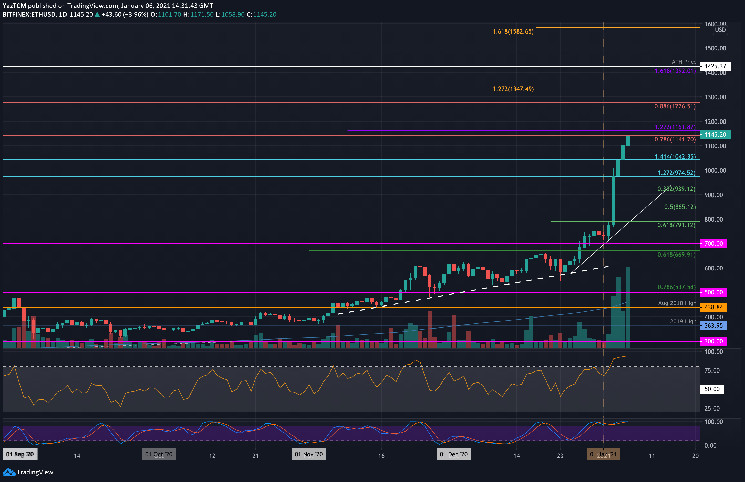Click the 01 Nov '20 date marker
745x482 pixels.
click(x=307, y=454)
